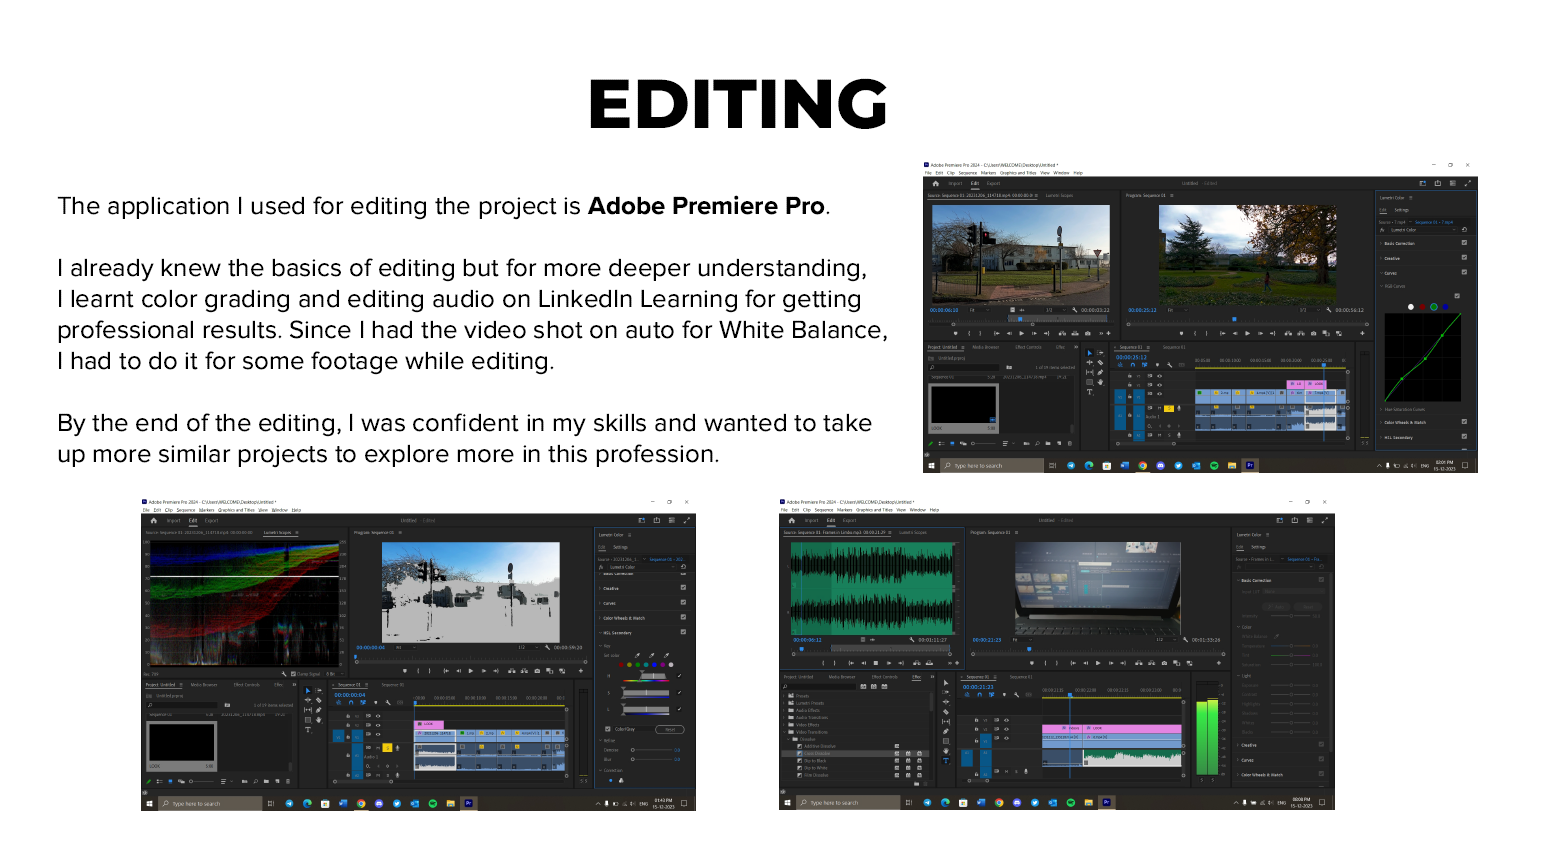Select highlighted Type tool in laptop-footage Premiere window
This screenshot has width=1546, height=845.
946,761
